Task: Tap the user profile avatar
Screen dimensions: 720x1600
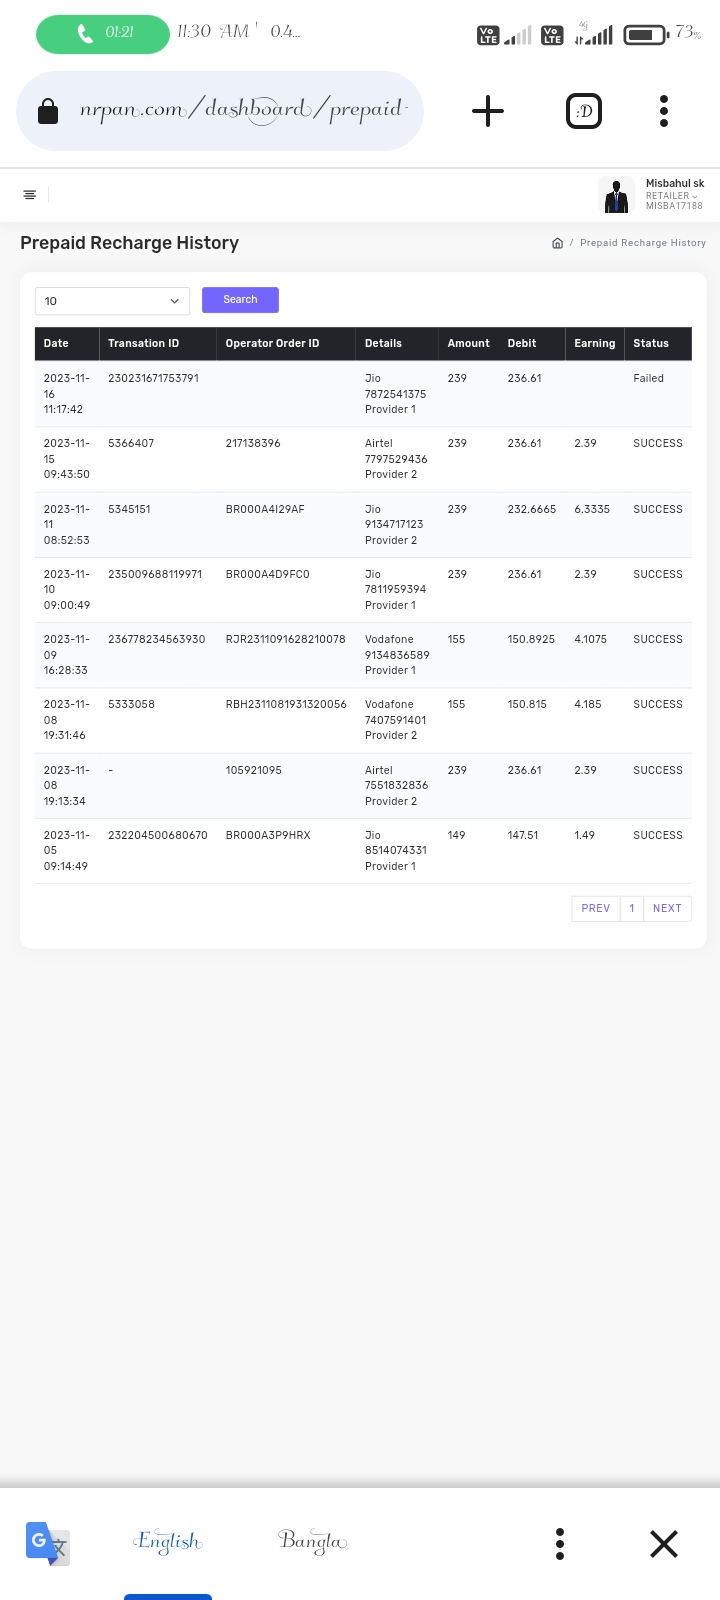Action: (x=616, y=195)
